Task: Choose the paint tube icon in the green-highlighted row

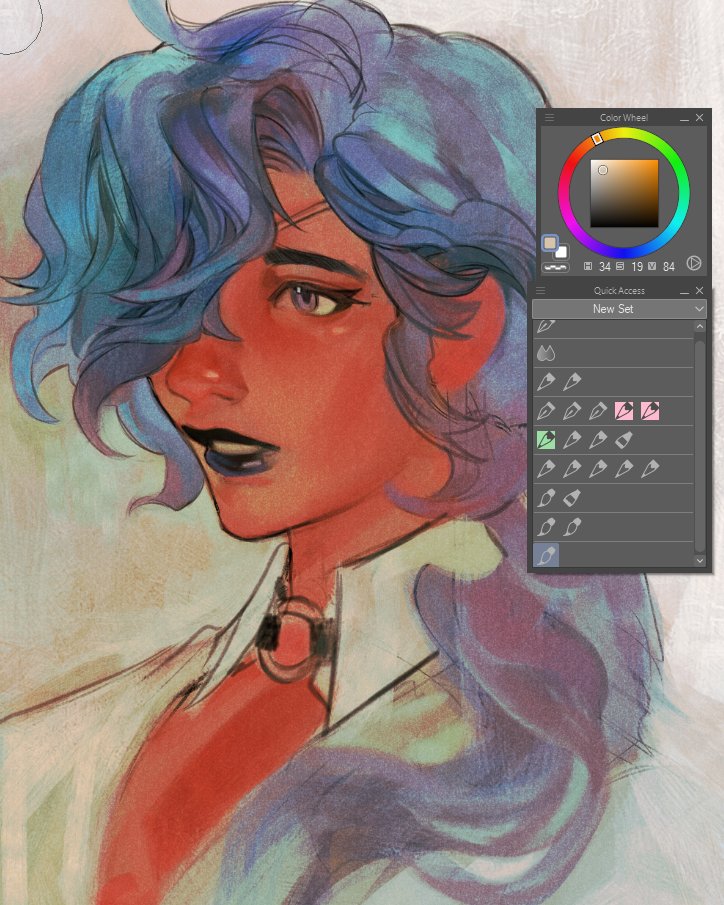Action: (624, 440)
